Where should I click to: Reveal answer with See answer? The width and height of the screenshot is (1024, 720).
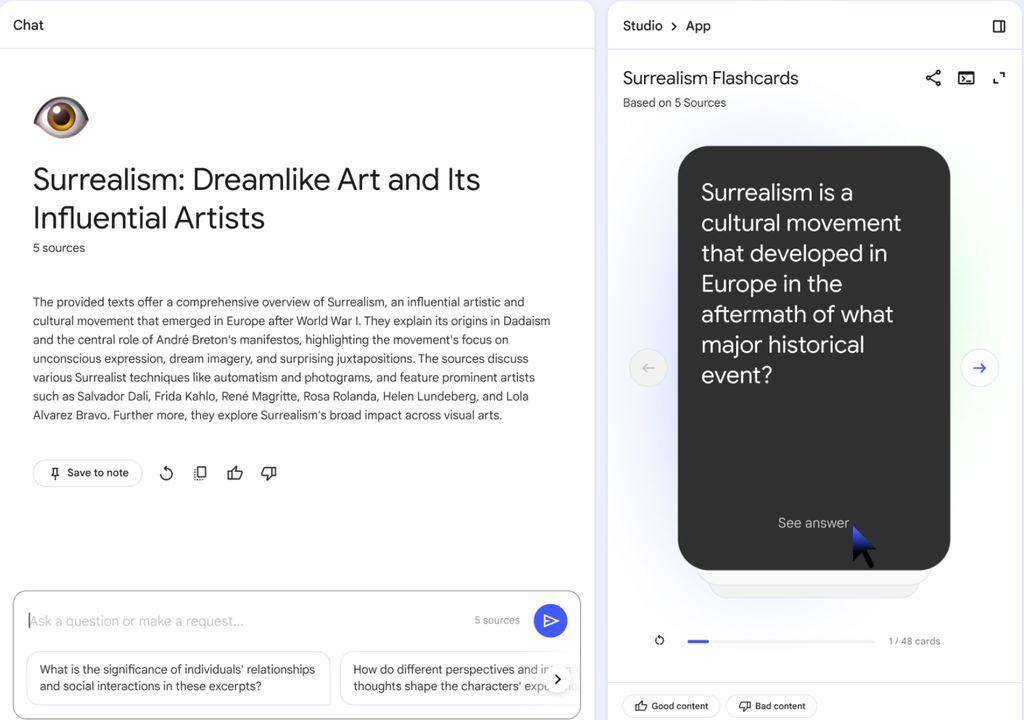813,523
